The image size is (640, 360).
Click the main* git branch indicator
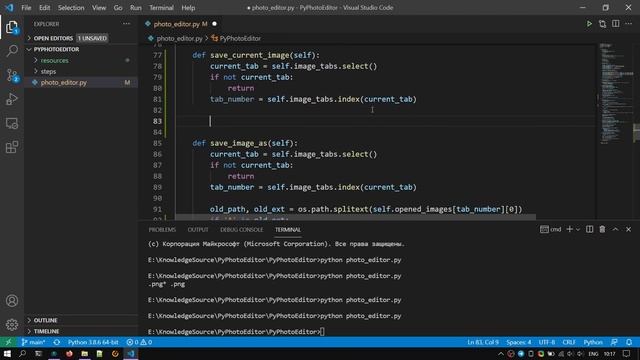33,342
